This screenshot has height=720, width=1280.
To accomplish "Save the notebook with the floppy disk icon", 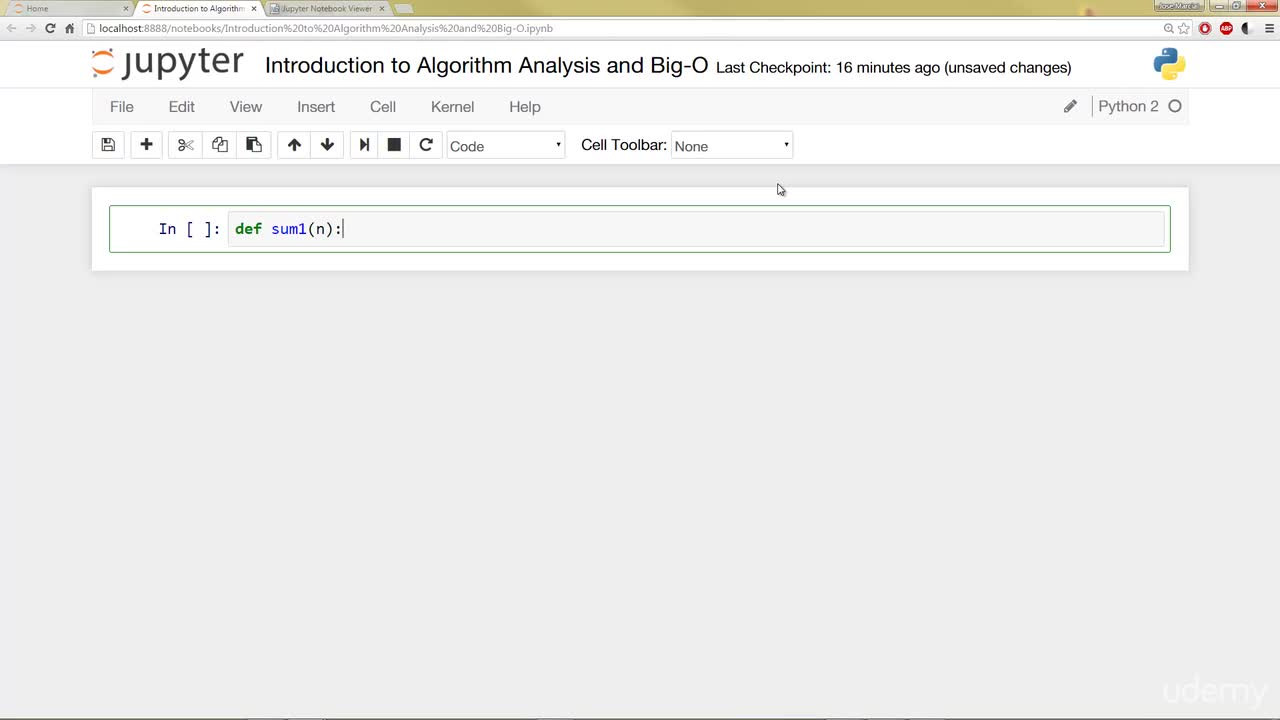I will point(108,145).
